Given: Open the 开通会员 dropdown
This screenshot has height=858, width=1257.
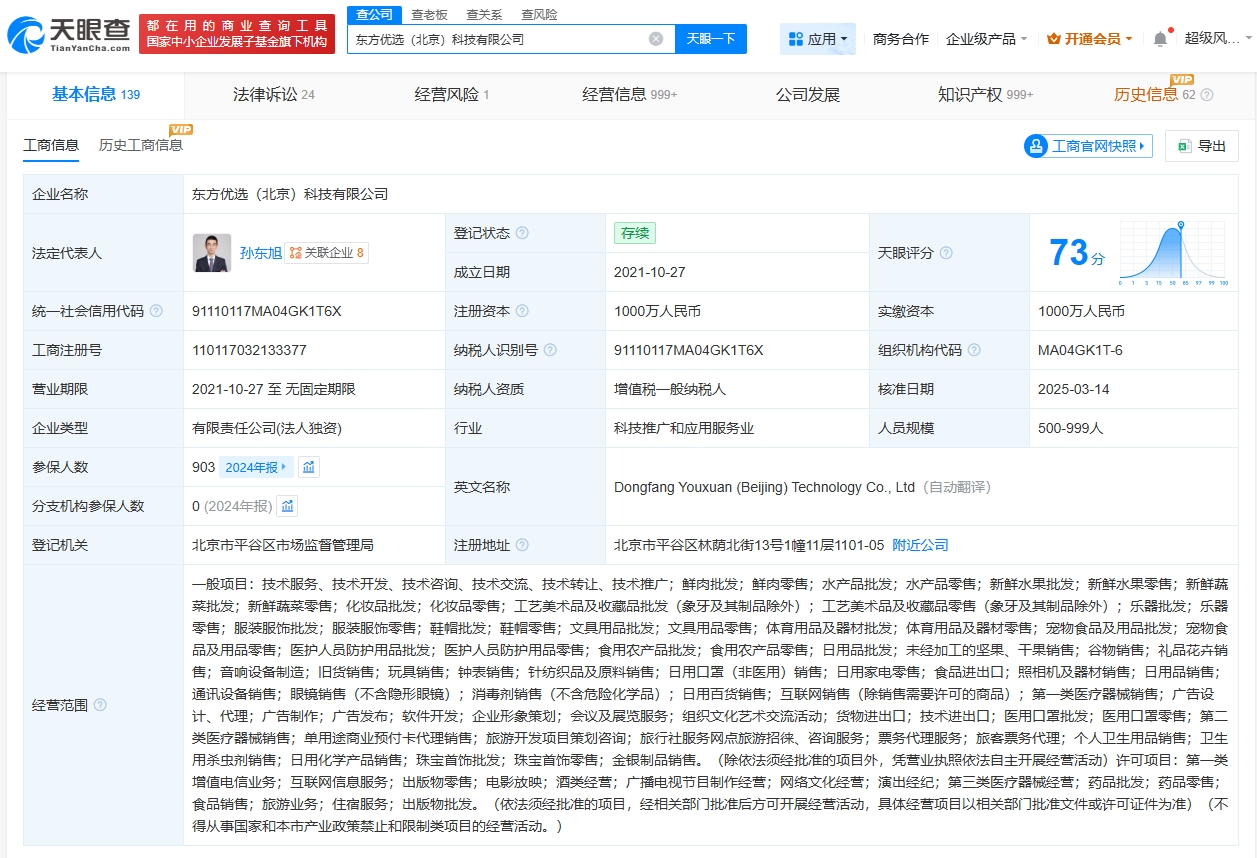Looking at the screenshot, I should [1089, 37].
